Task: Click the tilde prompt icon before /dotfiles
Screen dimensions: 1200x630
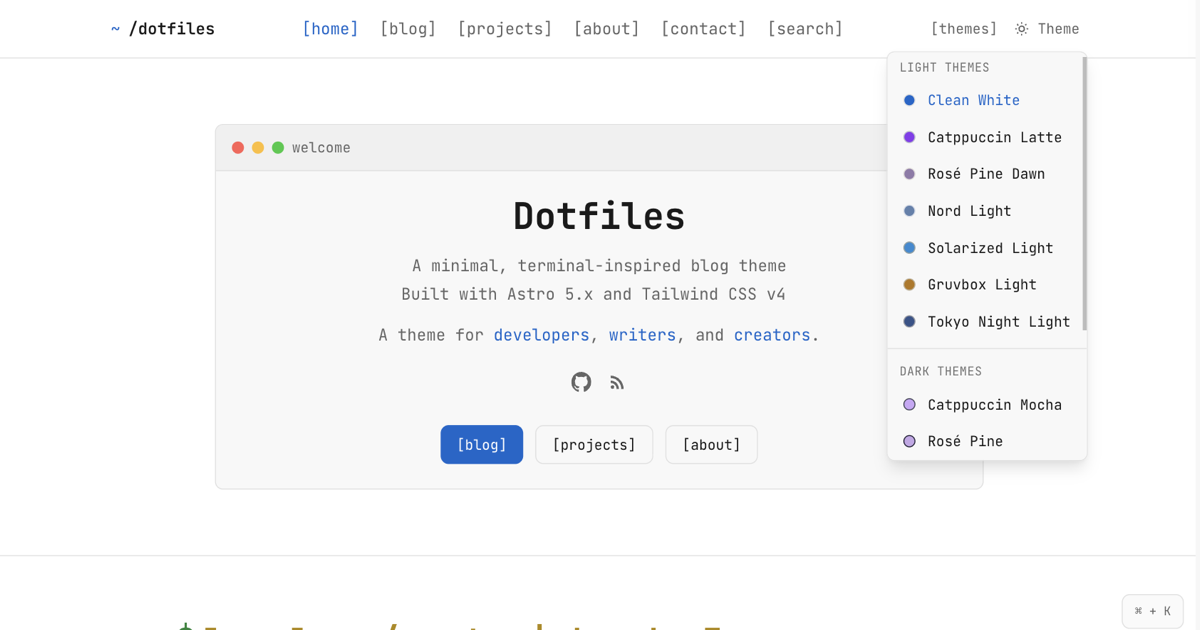Action: click(x=114, y=29)
